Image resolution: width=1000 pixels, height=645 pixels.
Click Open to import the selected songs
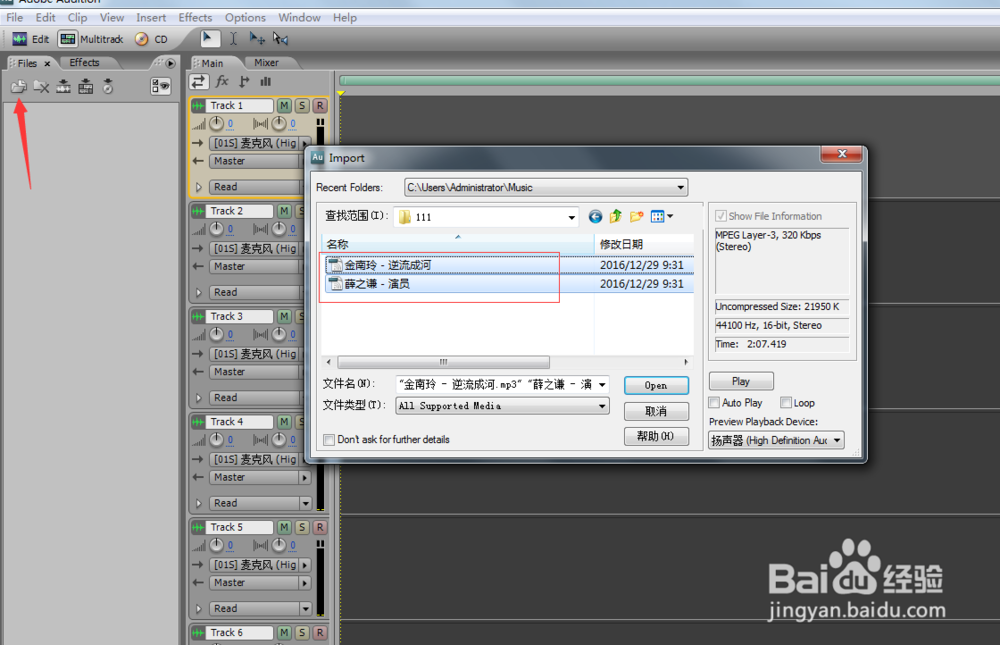[656, 385]
